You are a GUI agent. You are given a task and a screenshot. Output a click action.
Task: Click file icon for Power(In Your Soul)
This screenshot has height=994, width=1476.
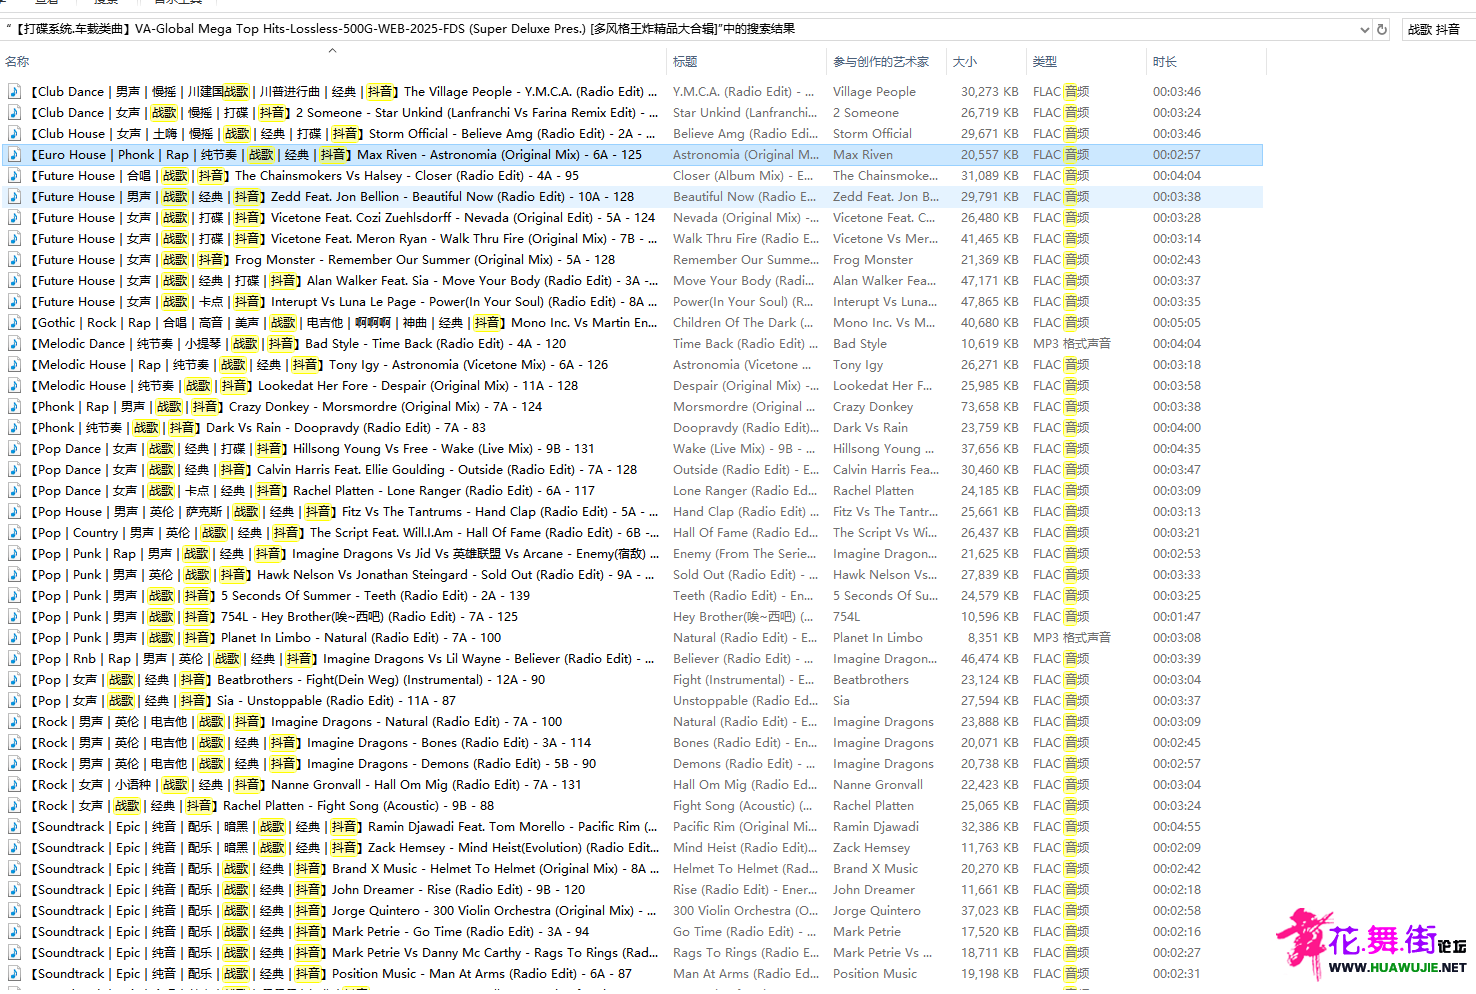pyautogui.click(x=15, y=302)
